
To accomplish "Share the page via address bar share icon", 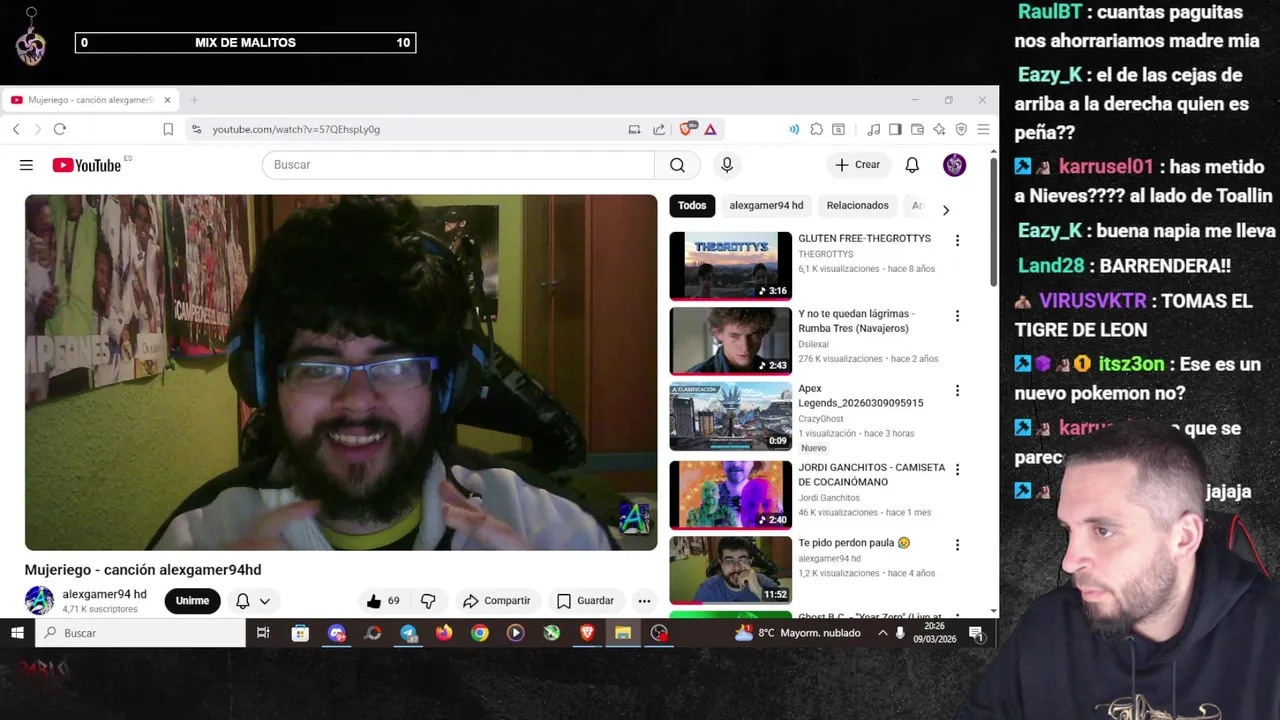I will tap(659, 129).
